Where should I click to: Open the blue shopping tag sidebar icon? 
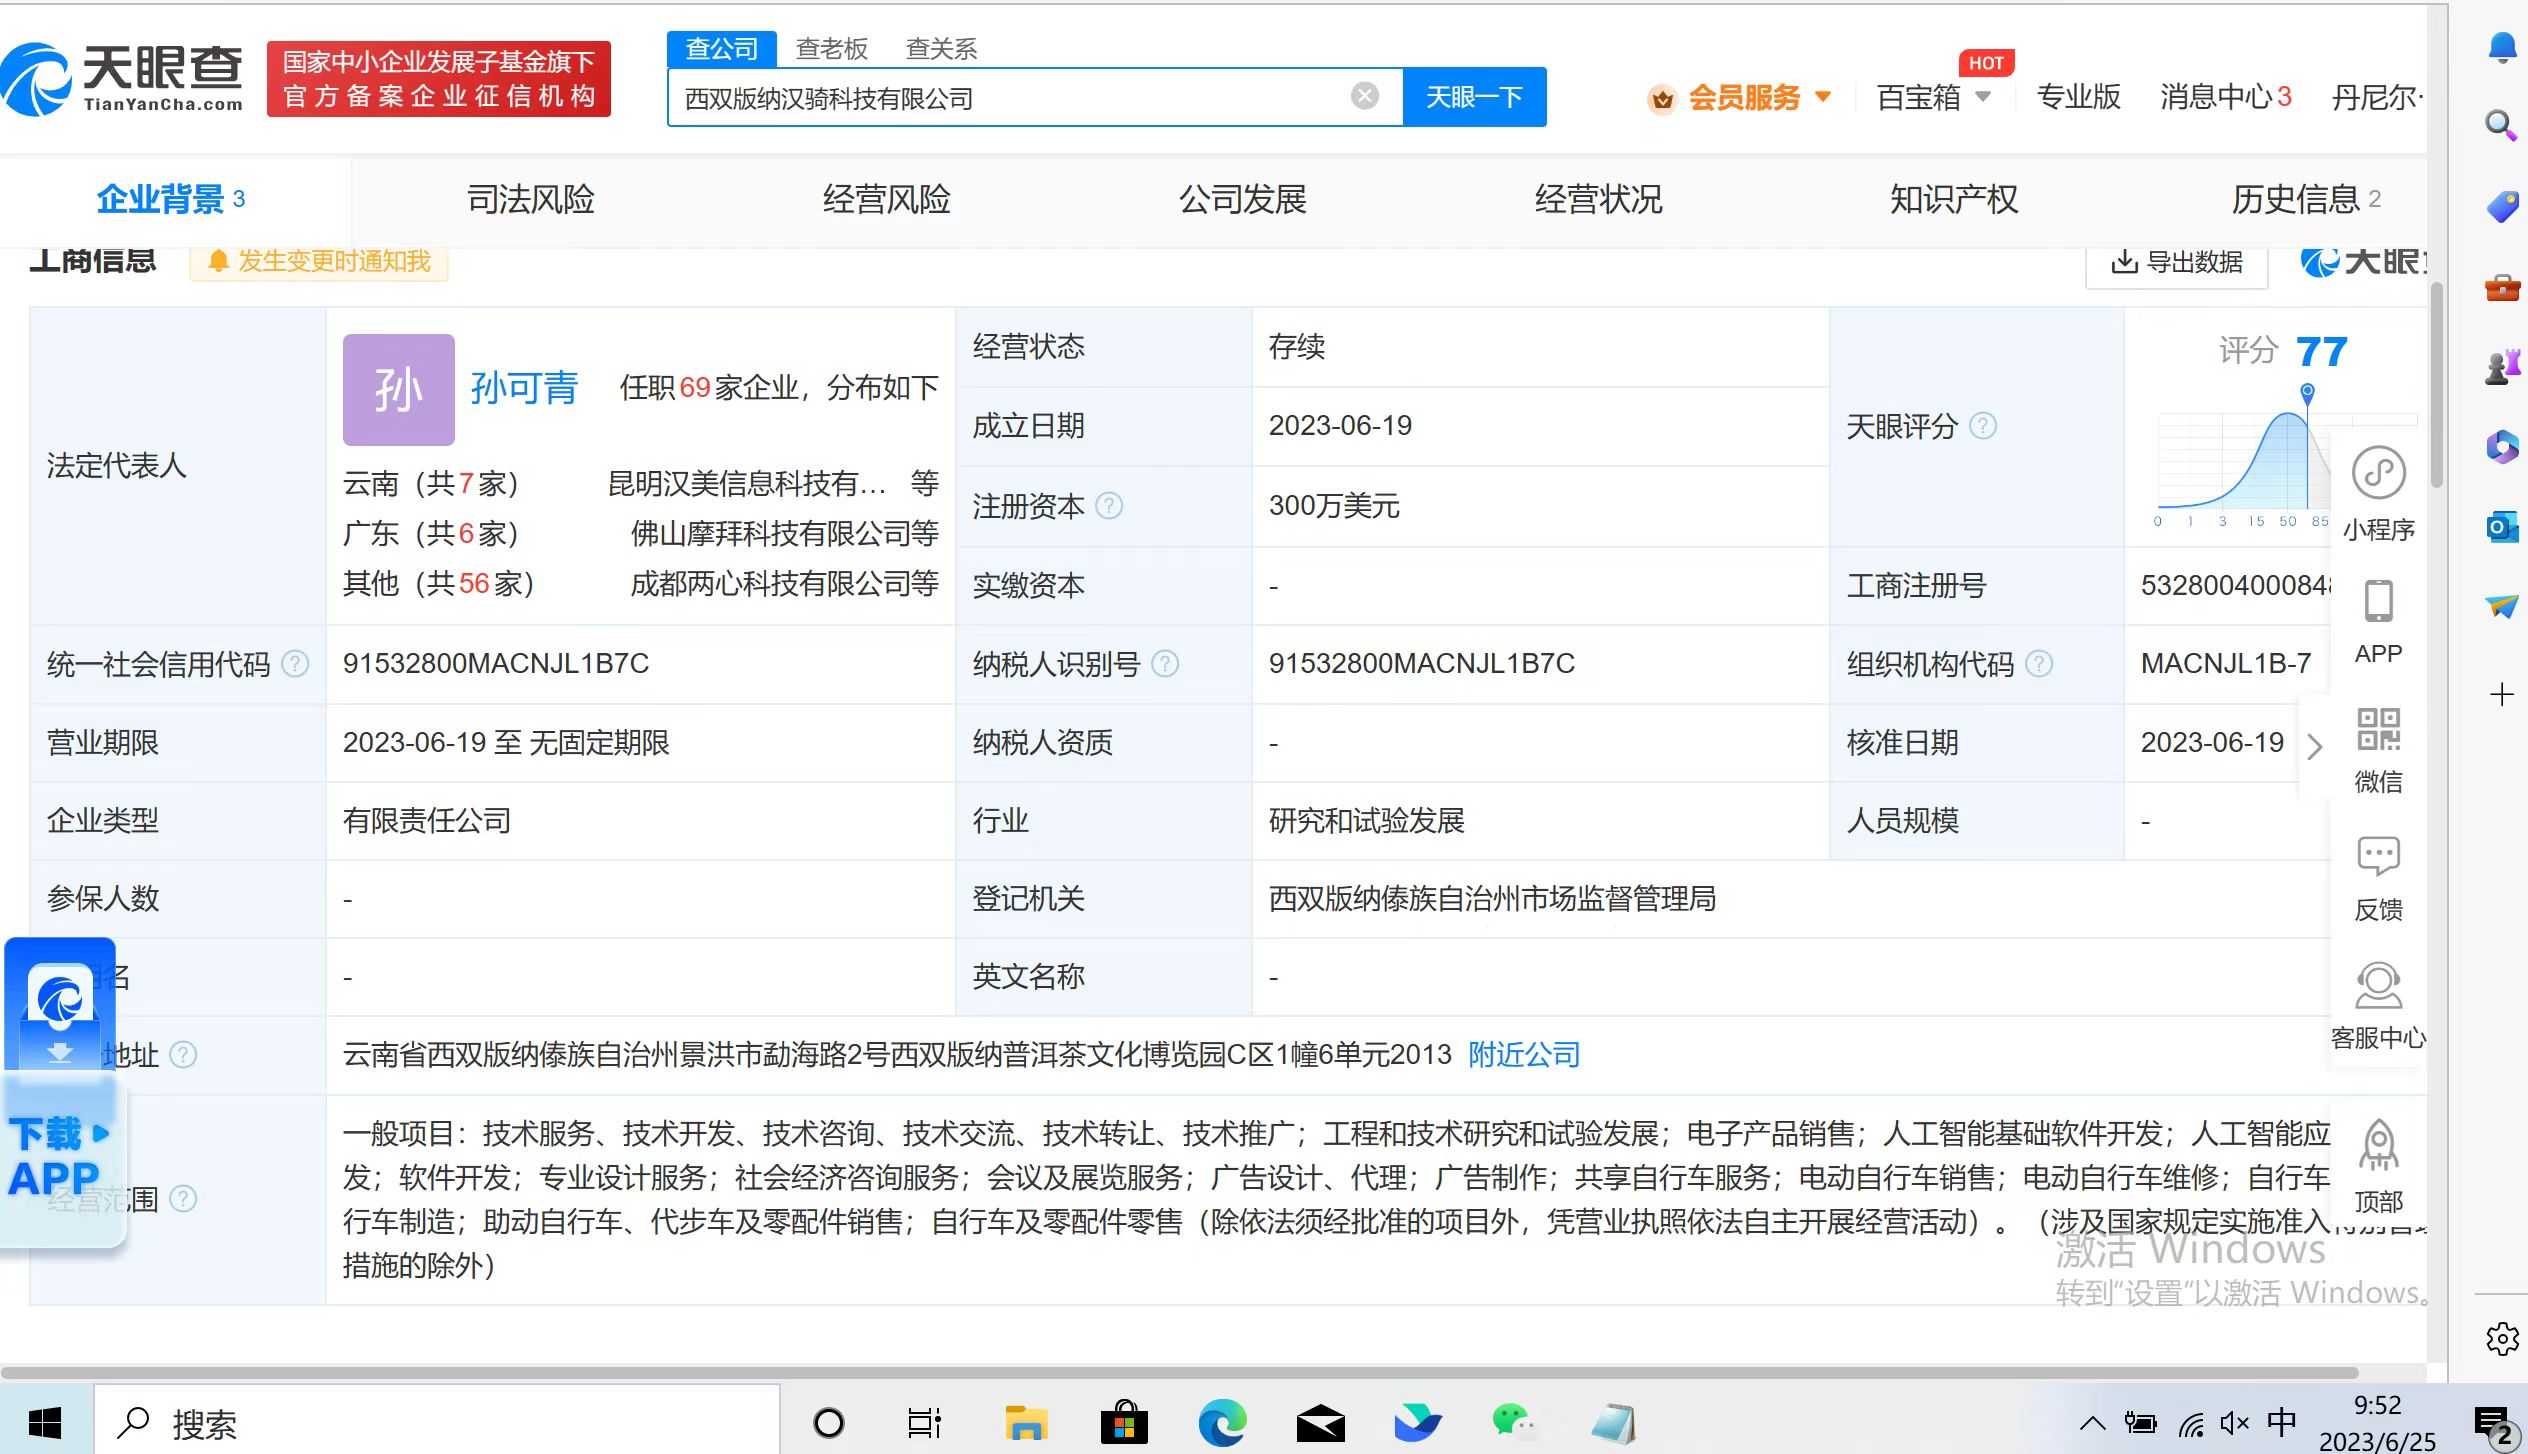coord(2501,207)
